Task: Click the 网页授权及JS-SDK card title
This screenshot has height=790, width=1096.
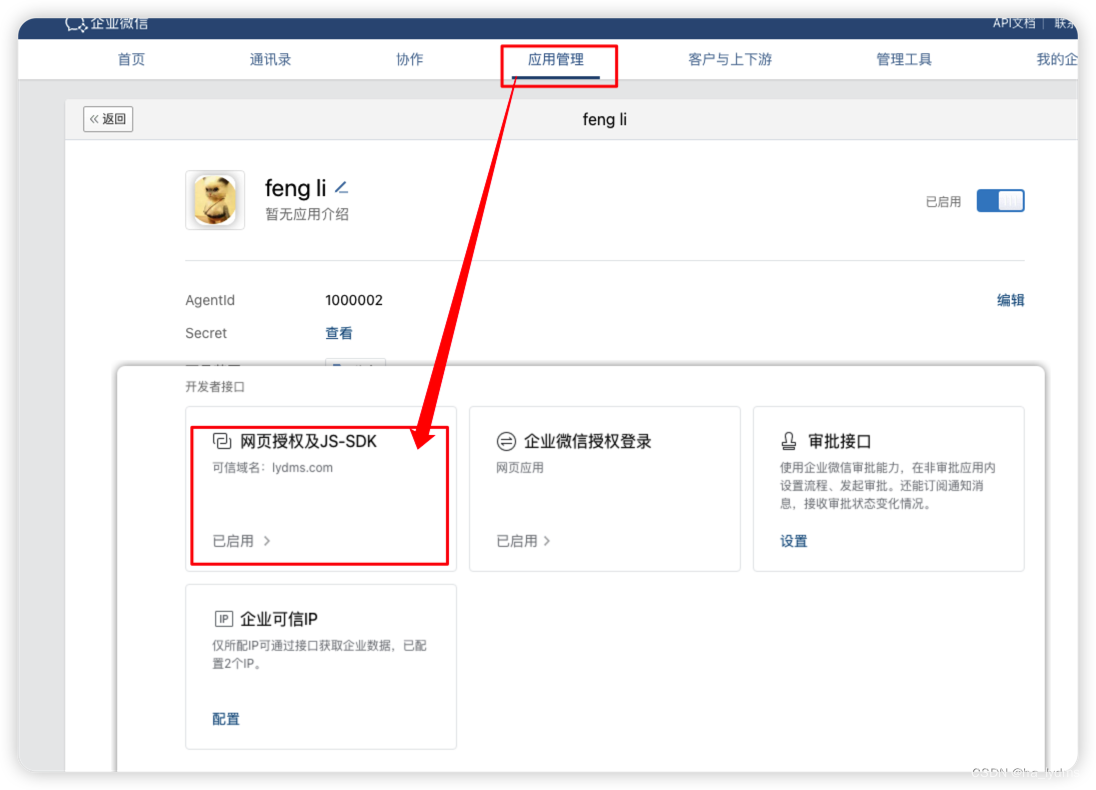Action: point(308,441)
